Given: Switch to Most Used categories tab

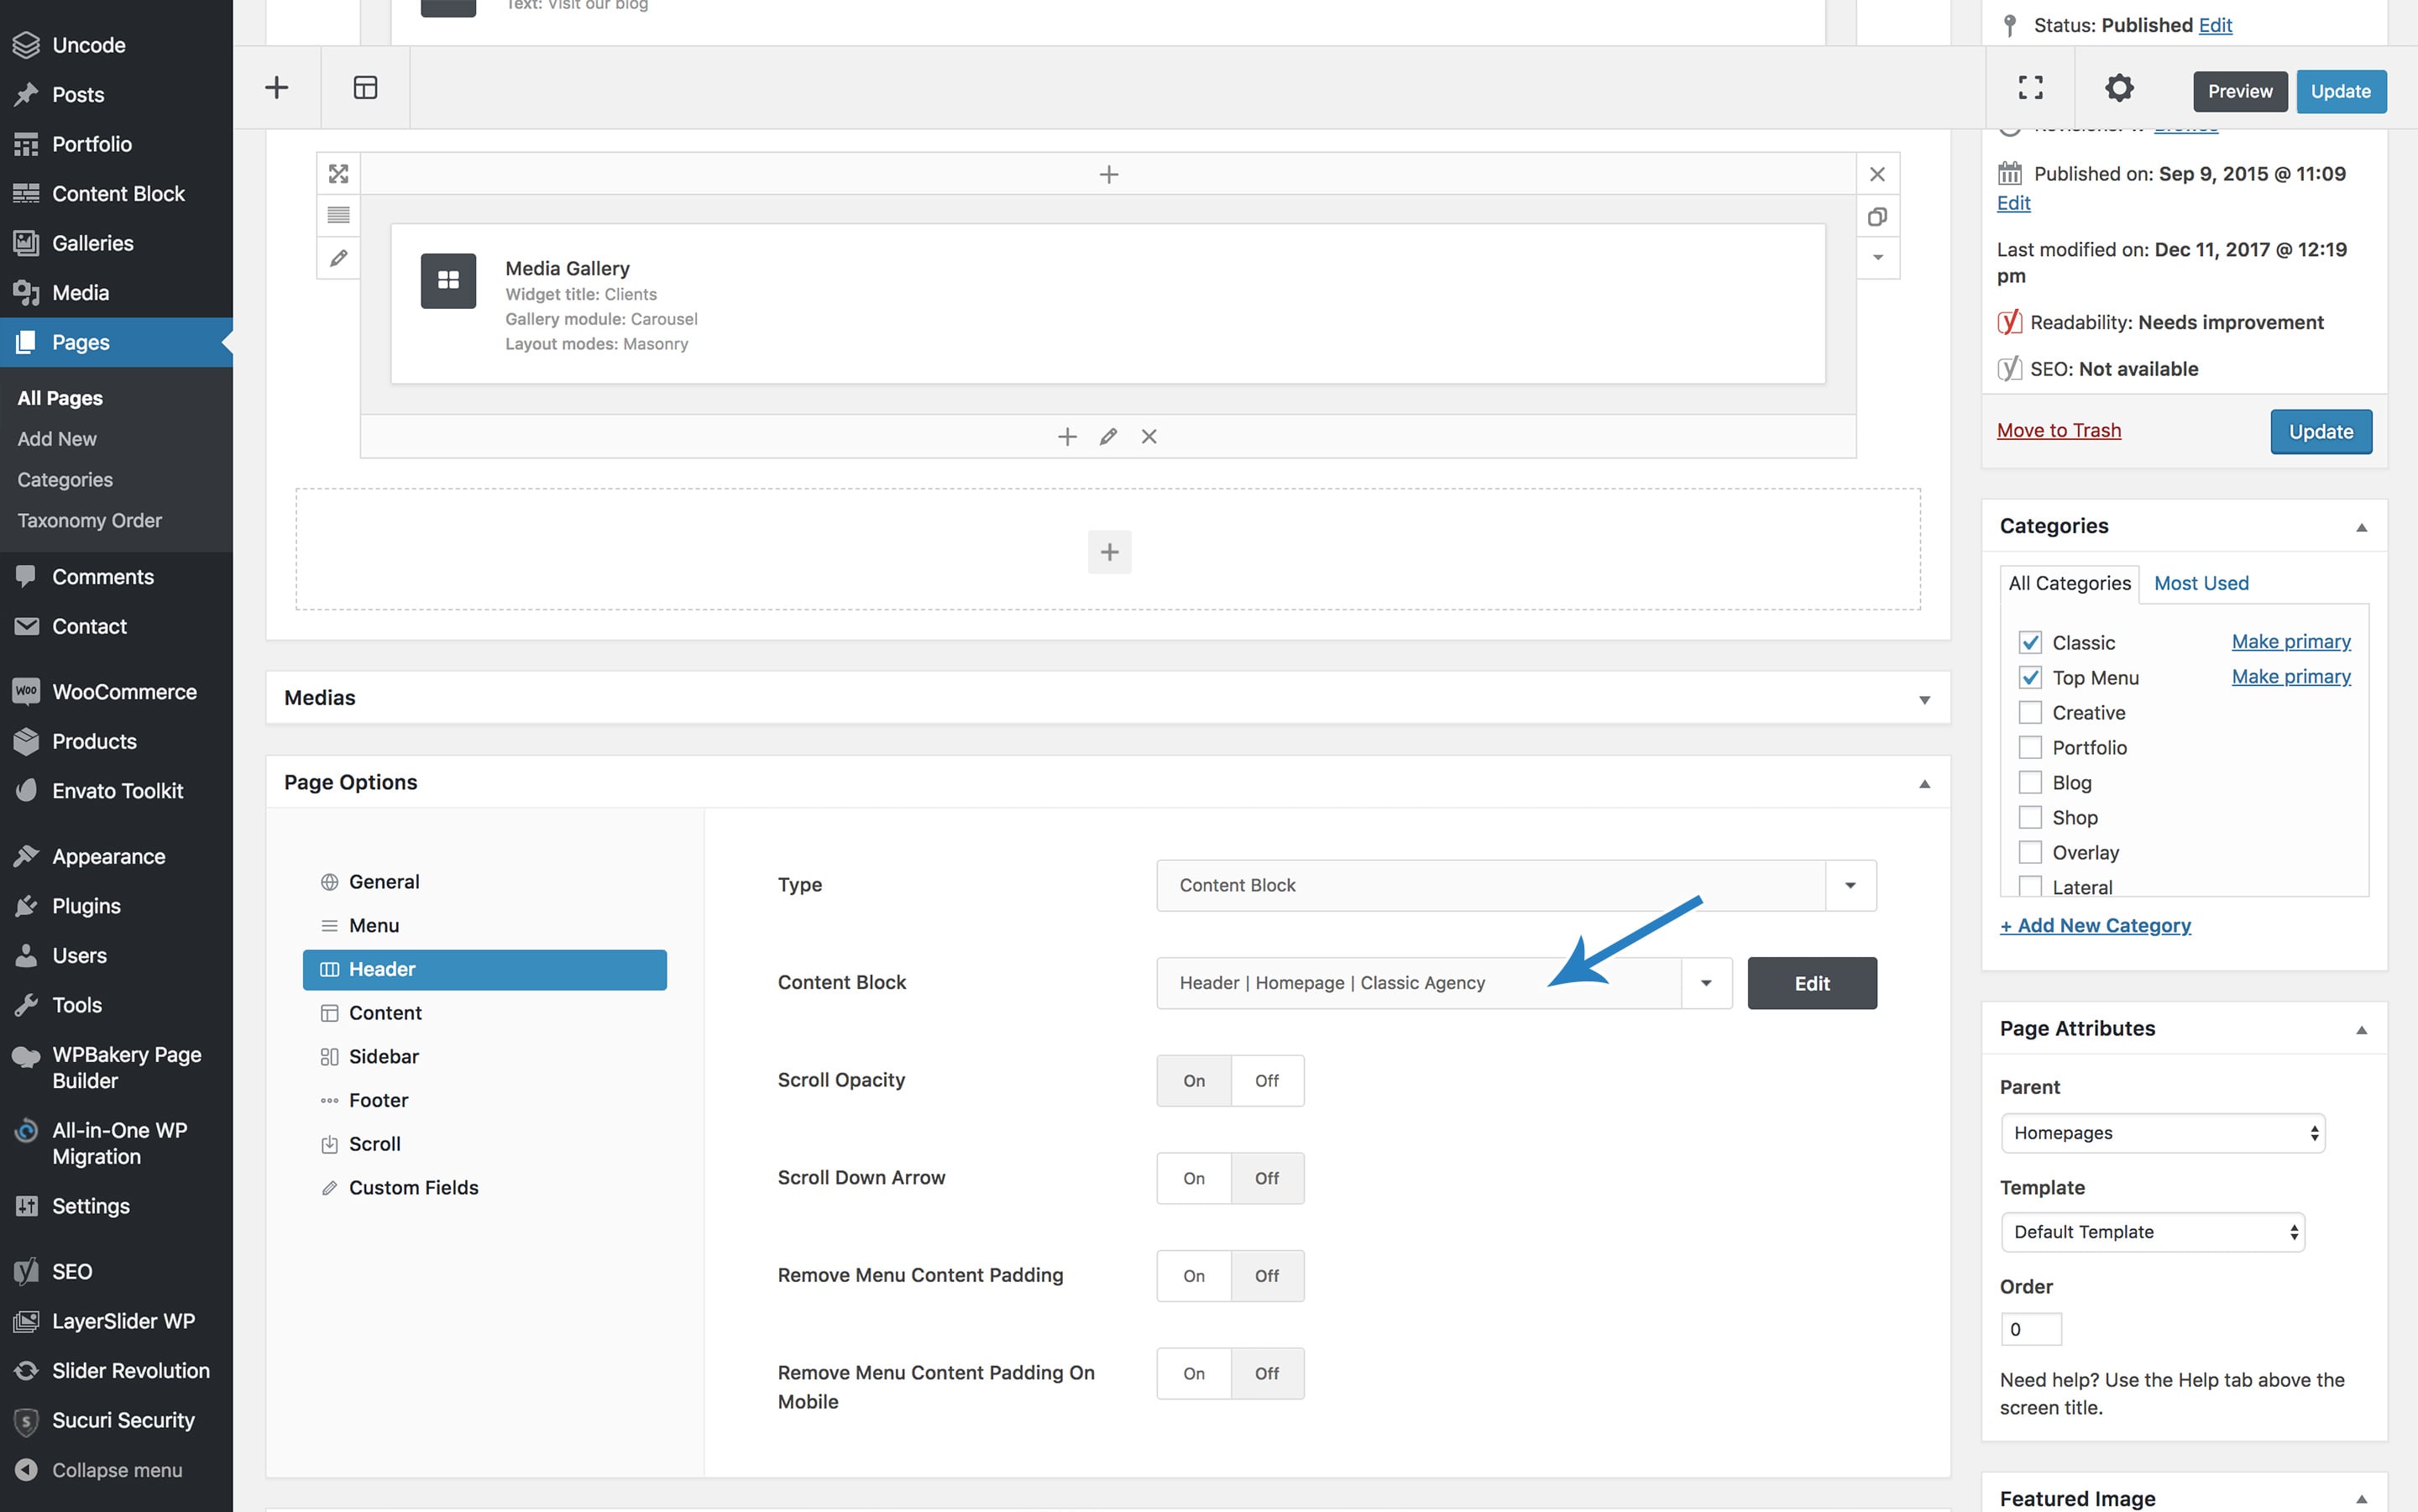Looking at the screenshot, I should (2200, 583).
